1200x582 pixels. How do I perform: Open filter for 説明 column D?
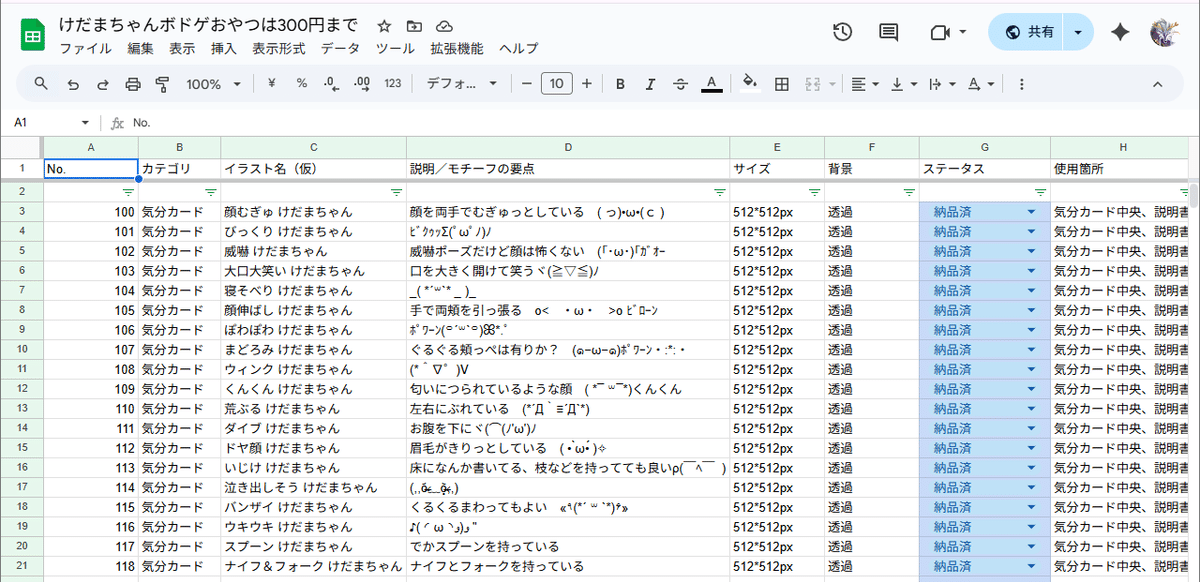[720, 191]
